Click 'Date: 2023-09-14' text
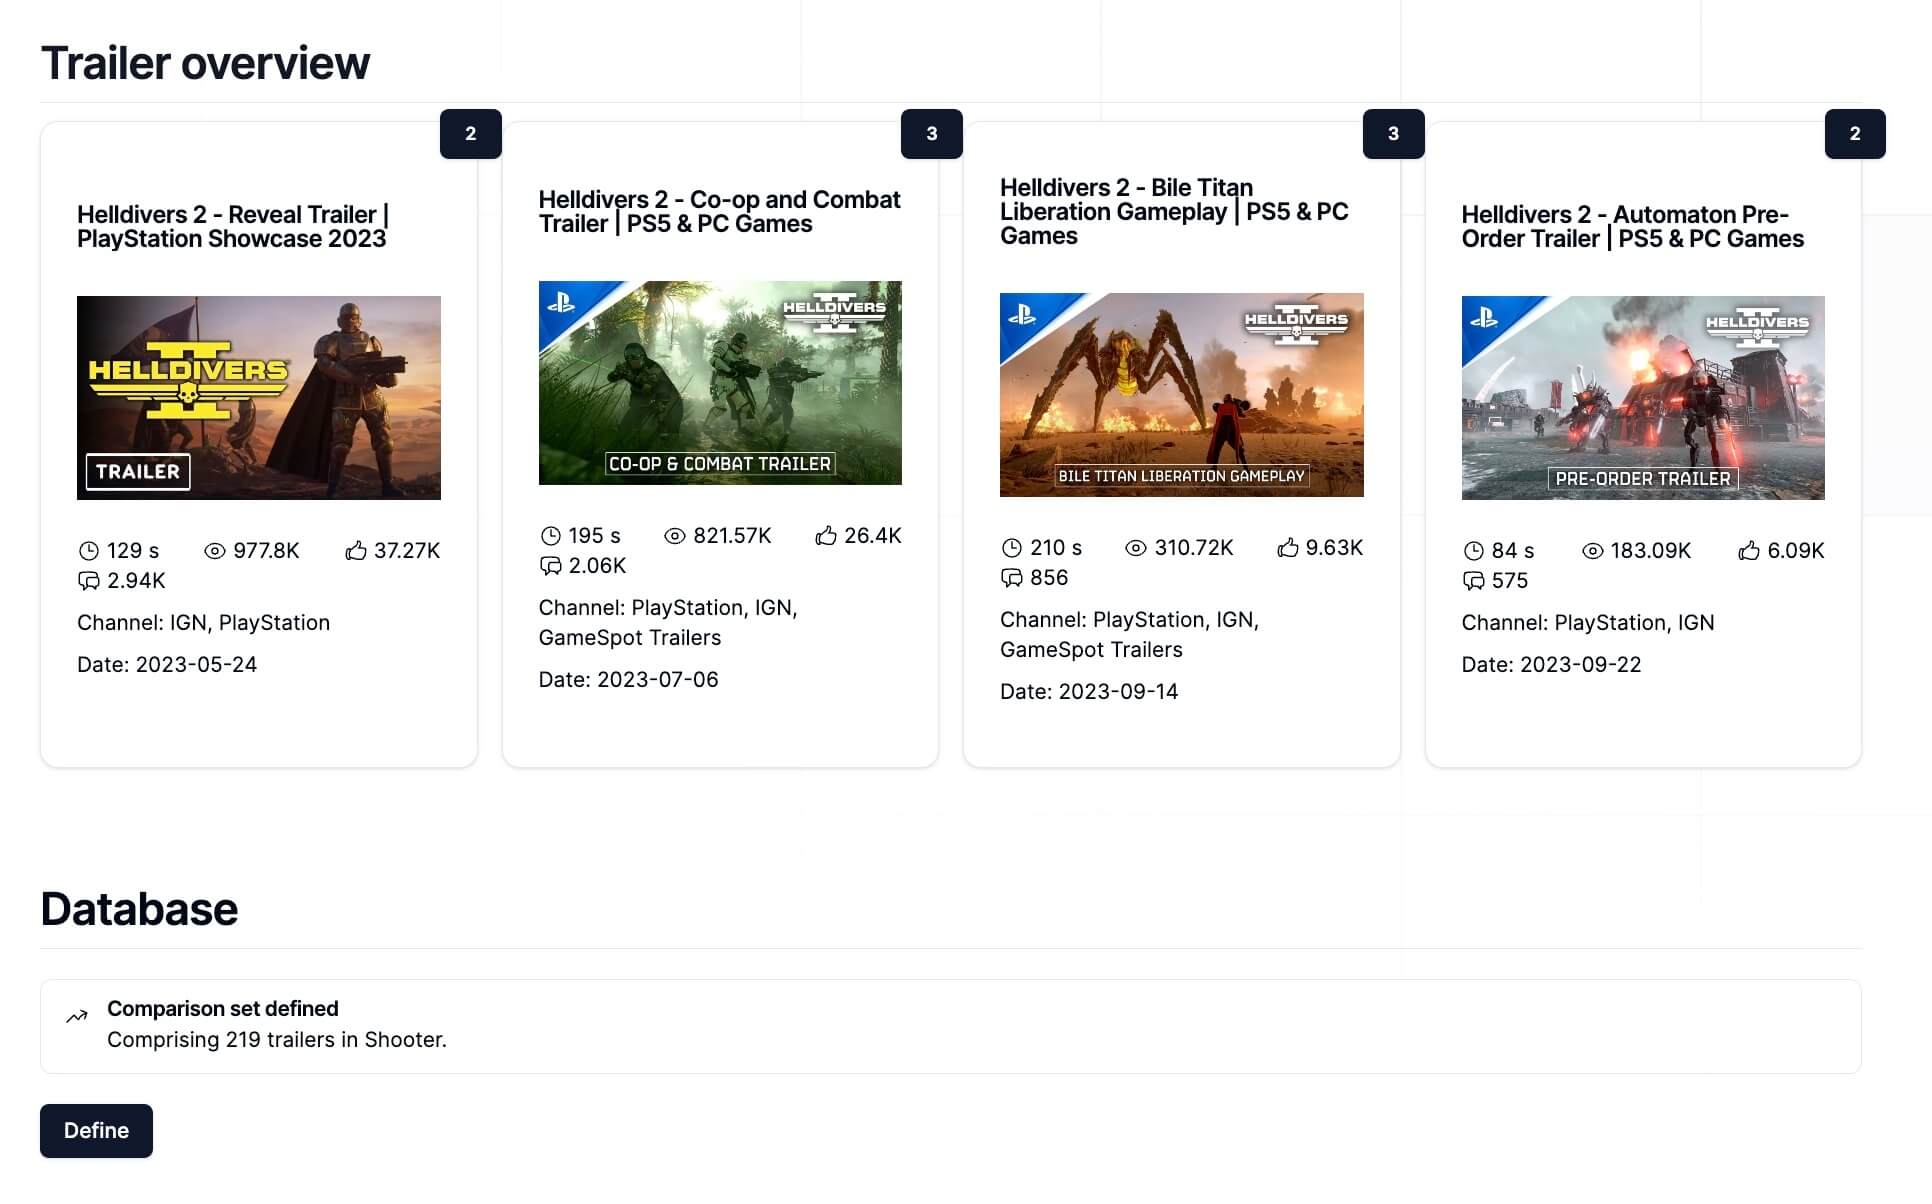 point(1089,692)
